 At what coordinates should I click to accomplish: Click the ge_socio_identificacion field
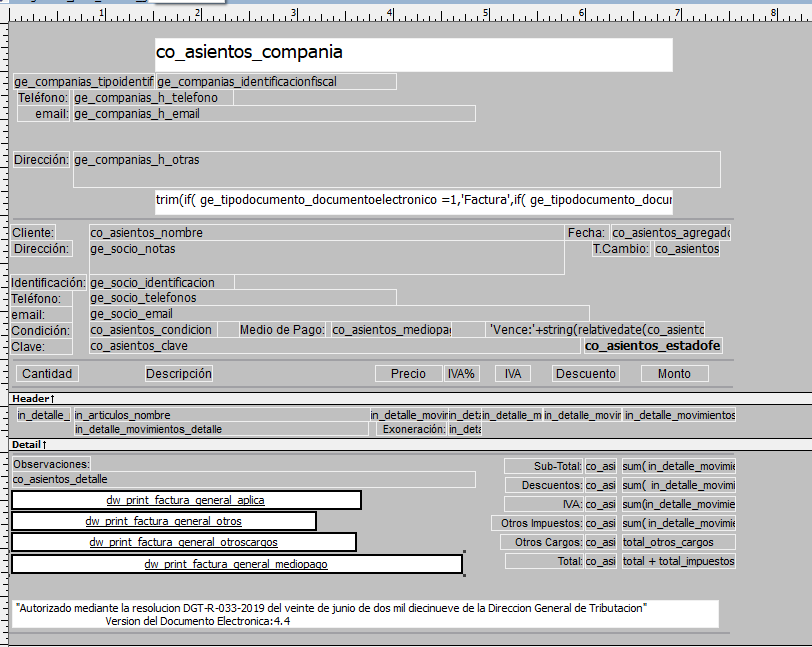tap(162, 282)
